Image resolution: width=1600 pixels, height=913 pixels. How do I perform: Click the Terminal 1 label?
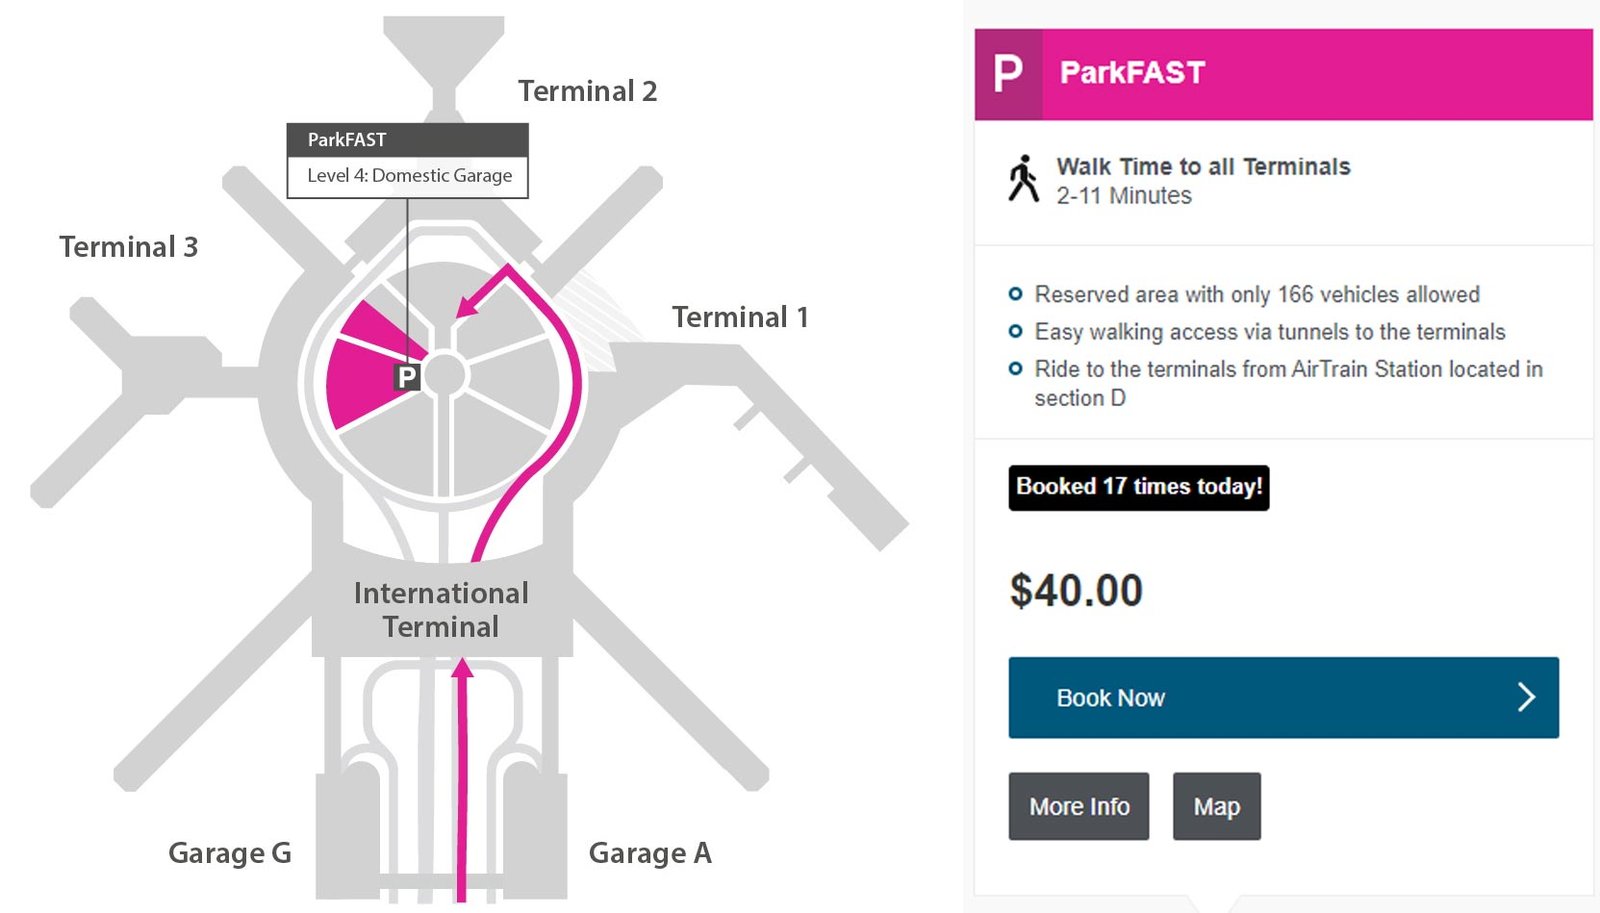740,317
